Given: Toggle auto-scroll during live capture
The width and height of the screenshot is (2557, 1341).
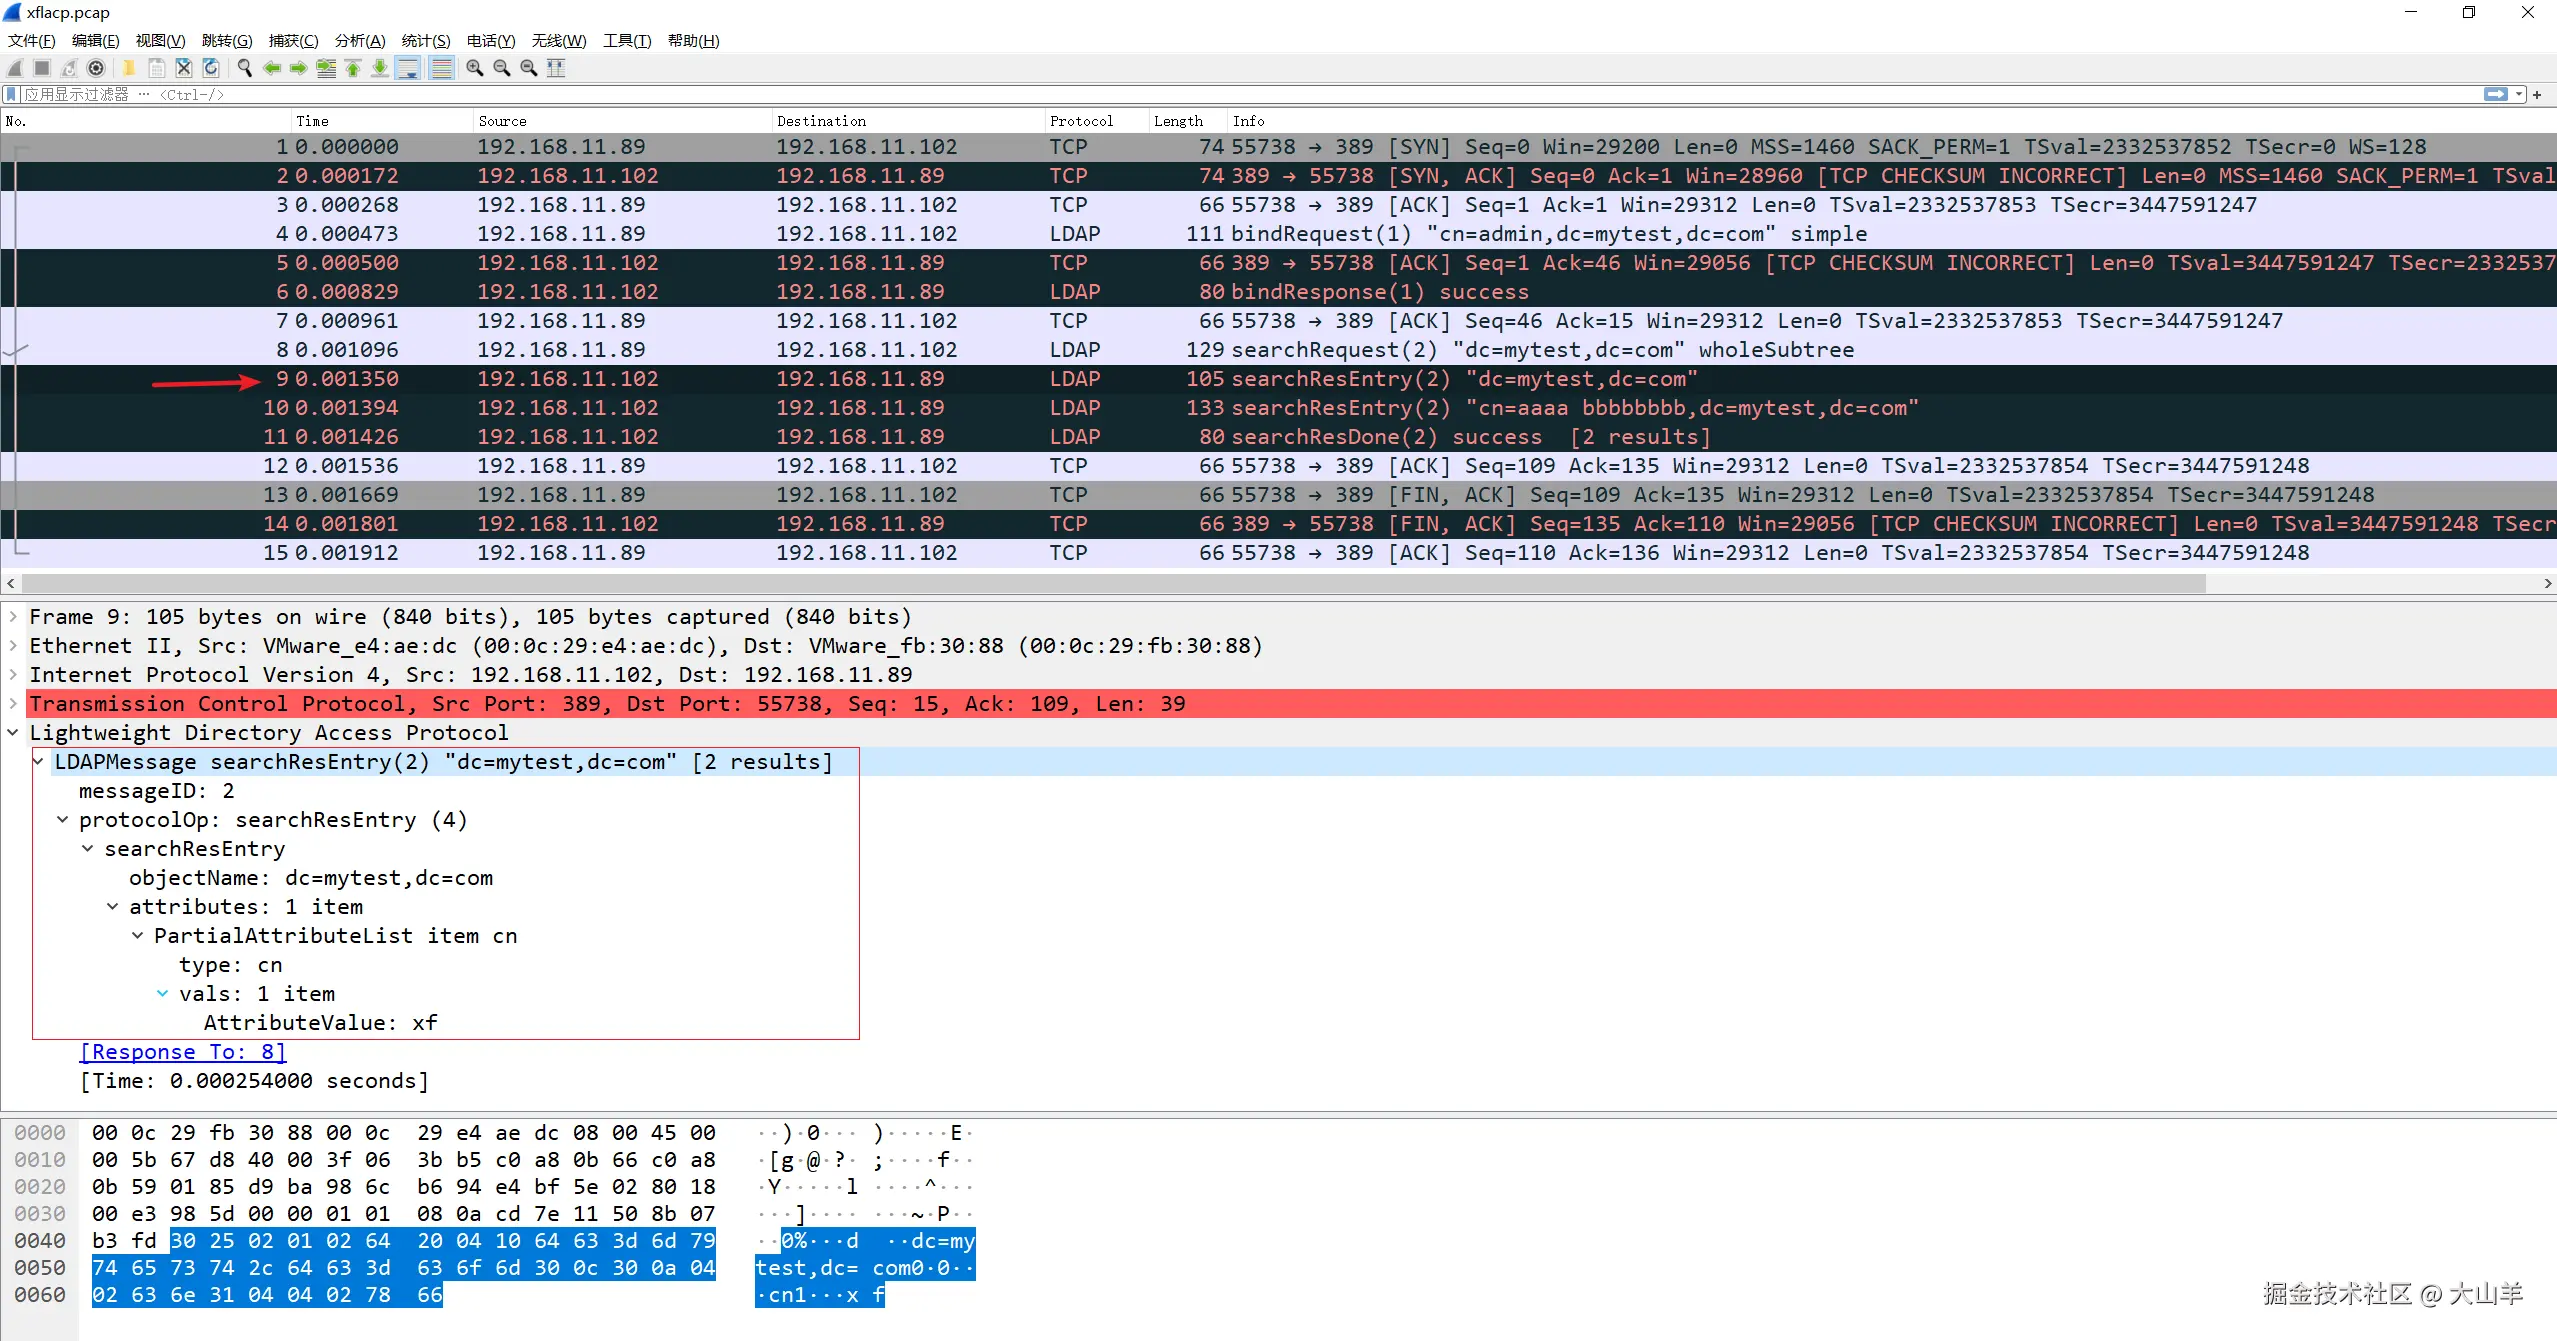Looking at the screenshot, I should pos(407,68).
